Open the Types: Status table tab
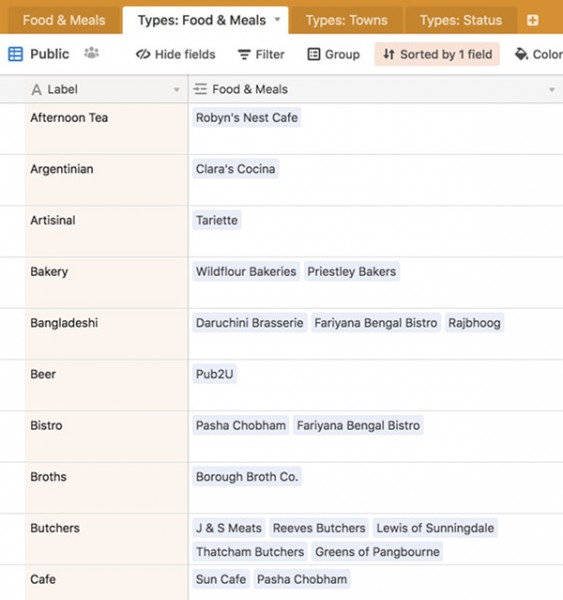563x600 pixels. coord(461,20)
